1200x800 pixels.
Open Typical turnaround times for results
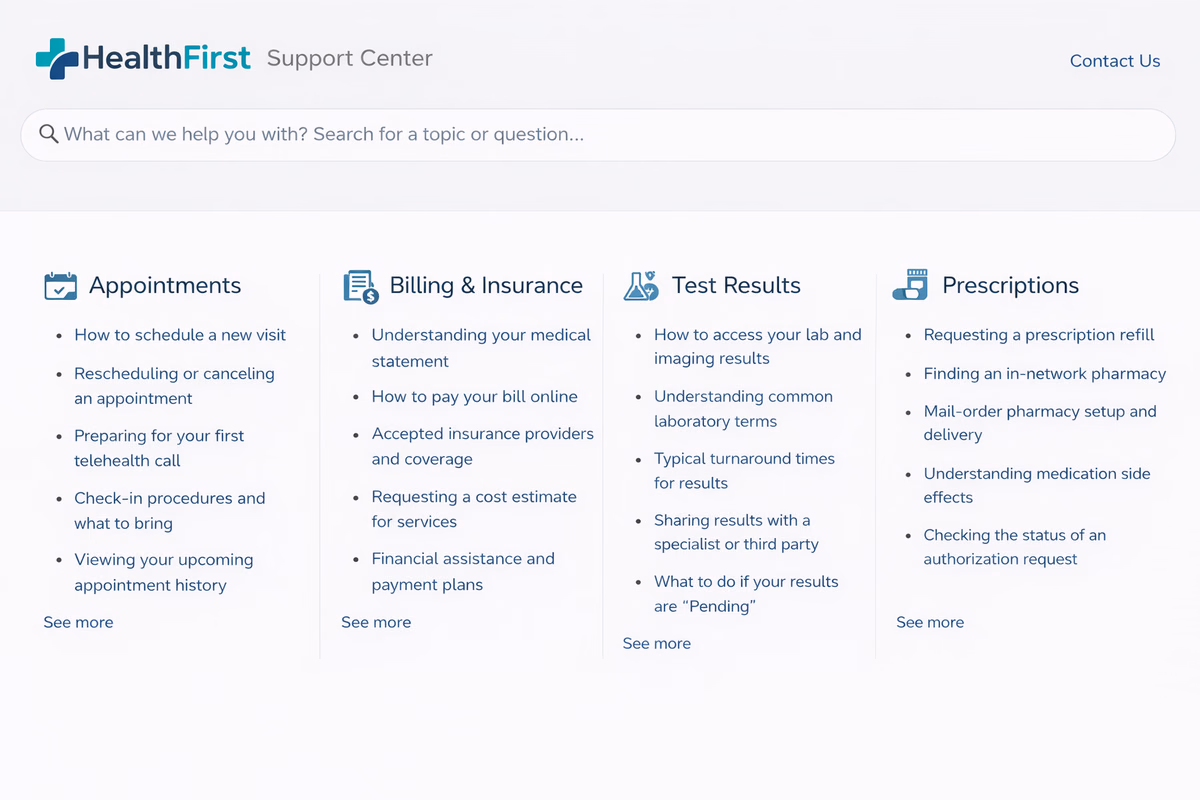[x=744, y=471]
